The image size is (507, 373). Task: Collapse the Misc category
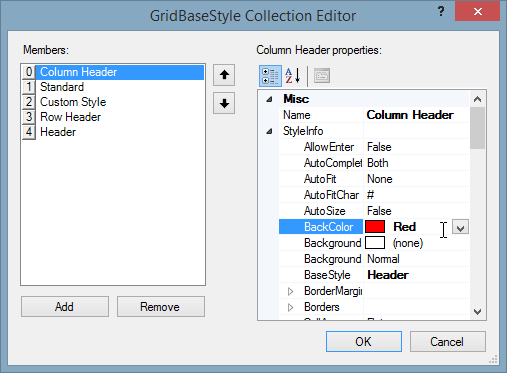pos(269,99)
